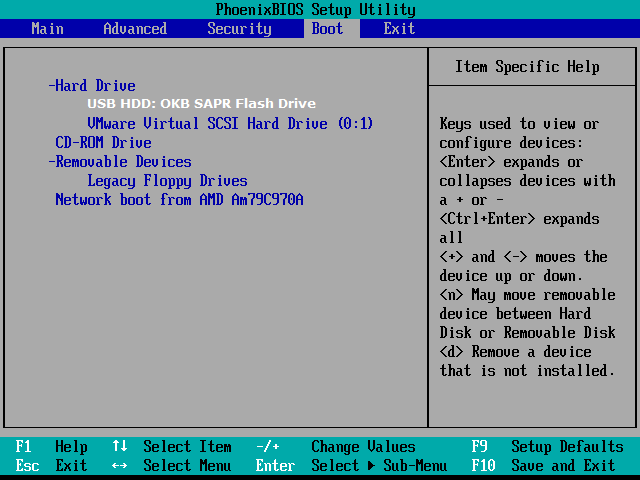
Task: Switch to the Advanced tab
Action: pos(135,29)
